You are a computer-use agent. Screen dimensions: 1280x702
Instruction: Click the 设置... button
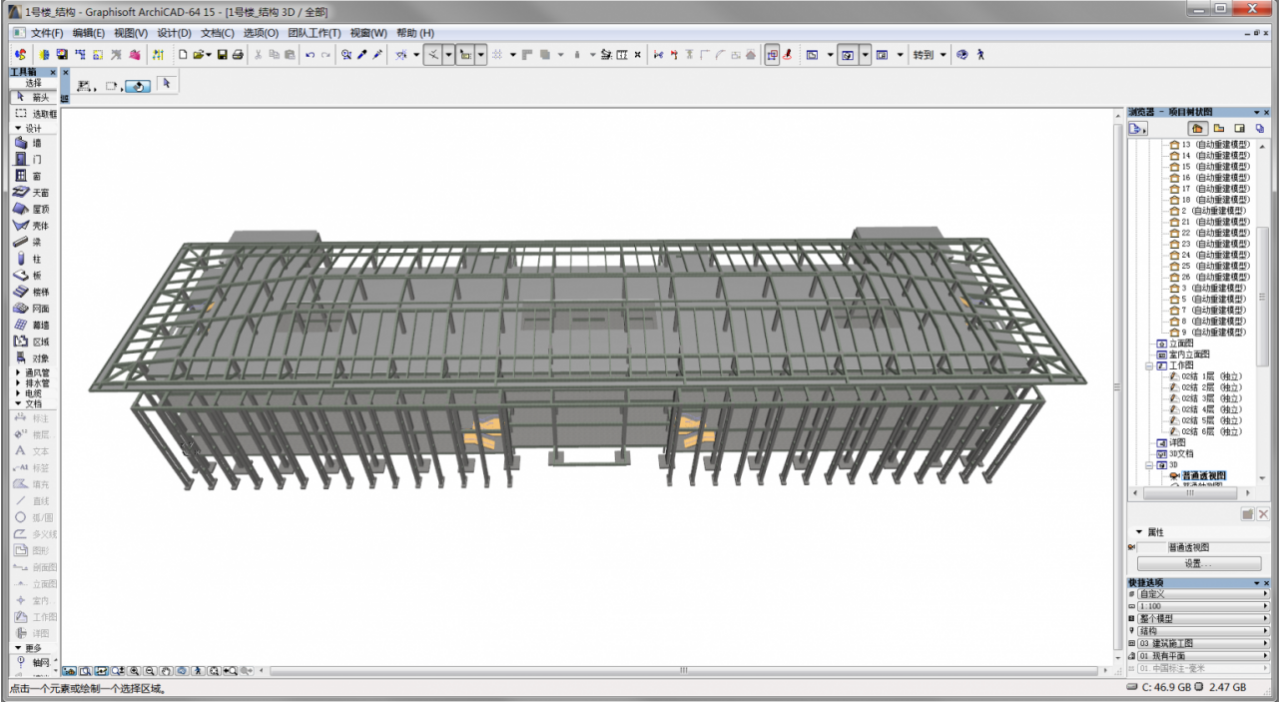[1198, 564]
